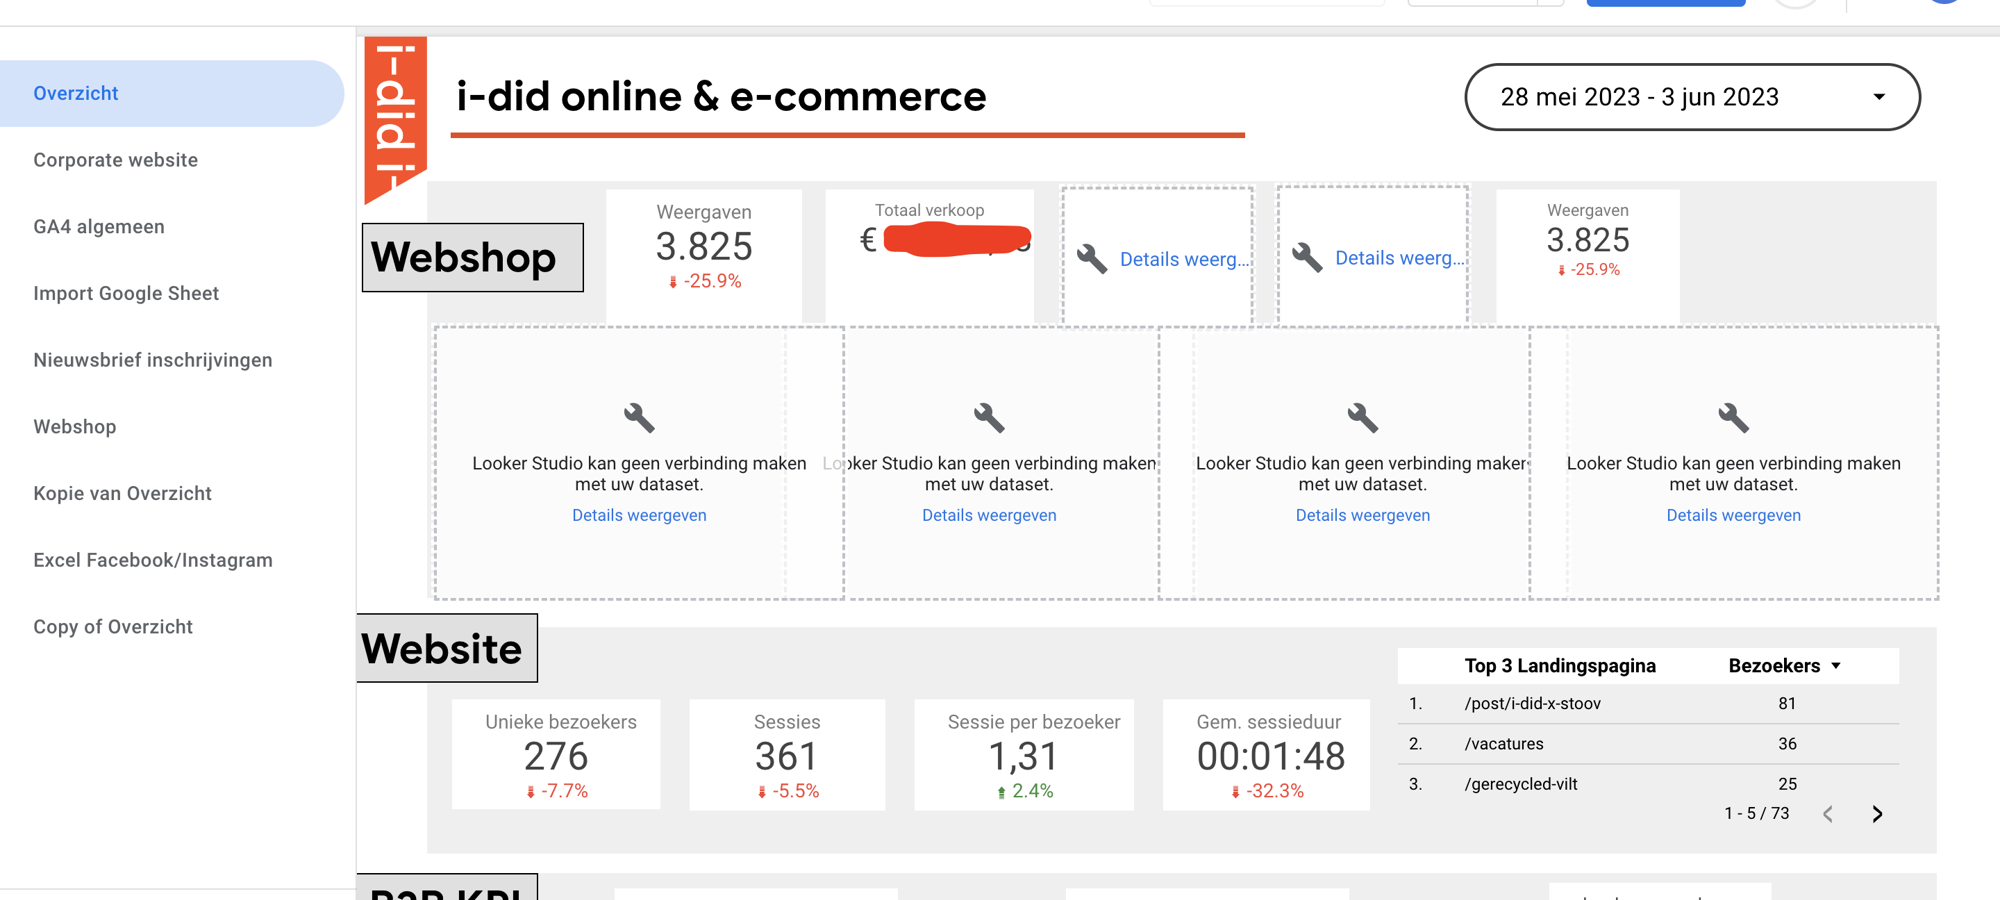Open second 'Details weerg...' link
Viewport: 2000px width, 900px height.
point(1400,258)
